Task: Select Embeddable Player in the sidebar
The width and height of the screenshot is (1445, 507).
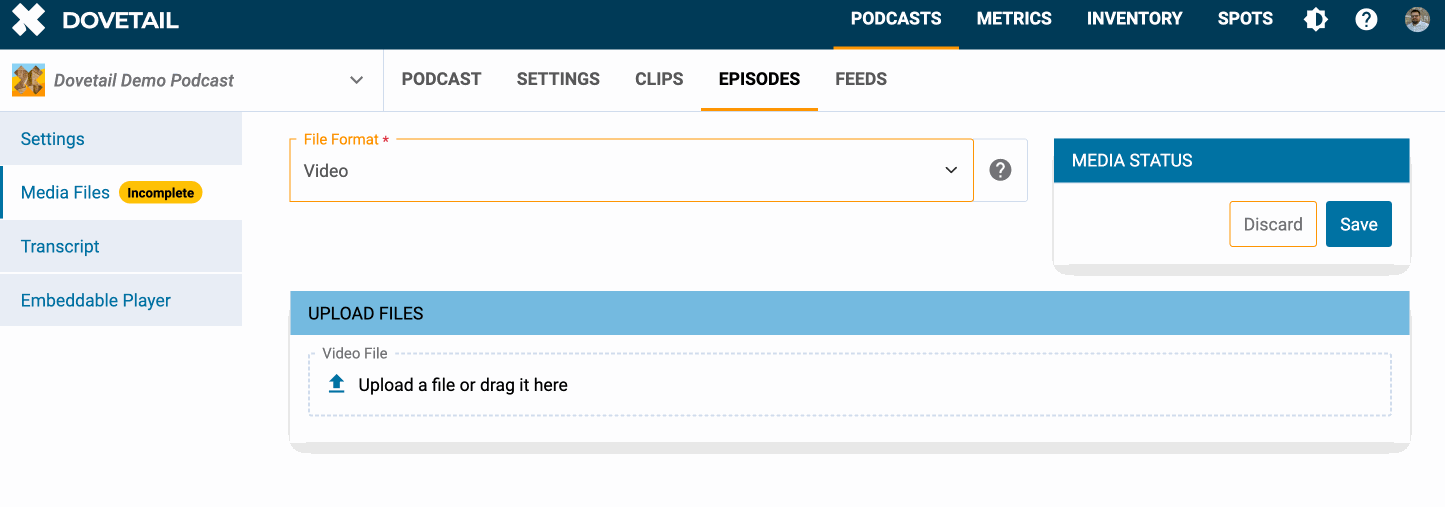Action: pyautogui.click(x=96, y=300)
